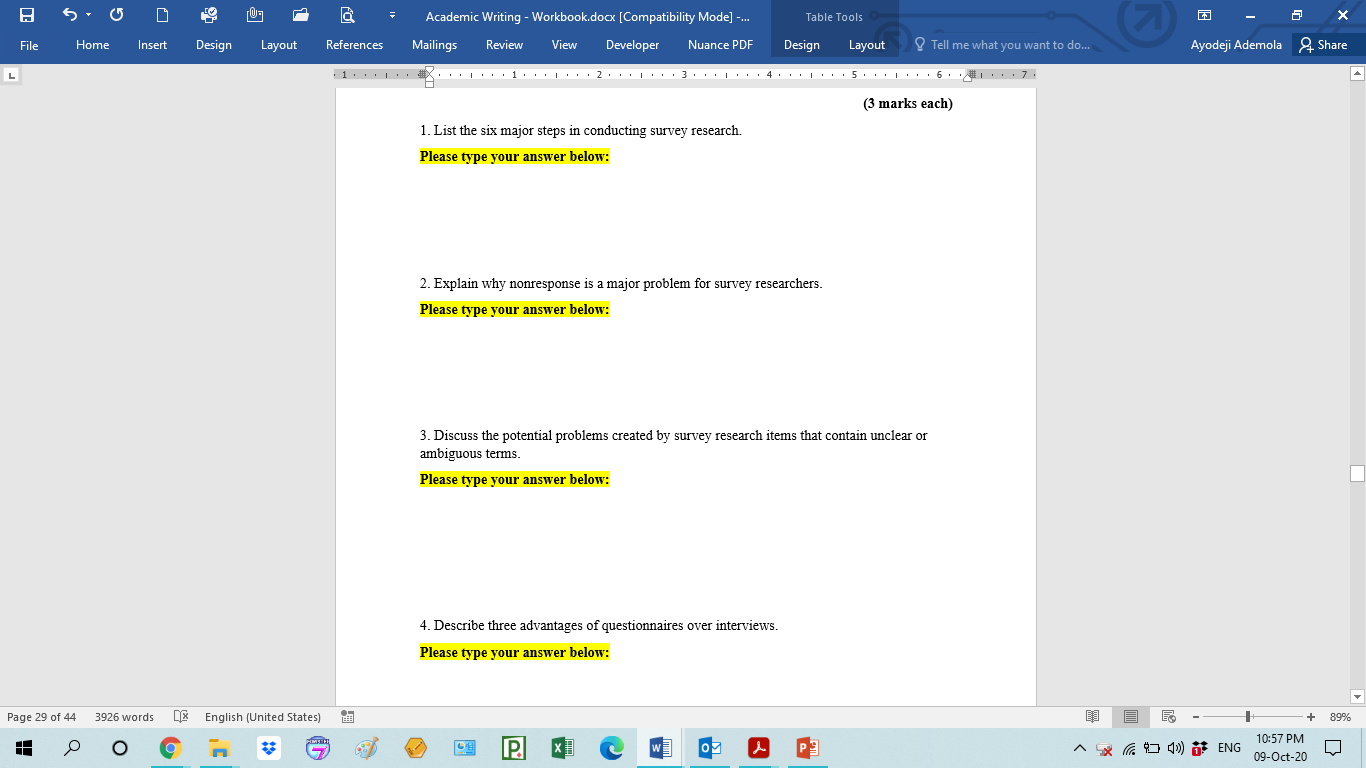The width and height of the screenshot is (1366, 768).
Task: Toggle Print Layout view on
Action: point(1130,716)
